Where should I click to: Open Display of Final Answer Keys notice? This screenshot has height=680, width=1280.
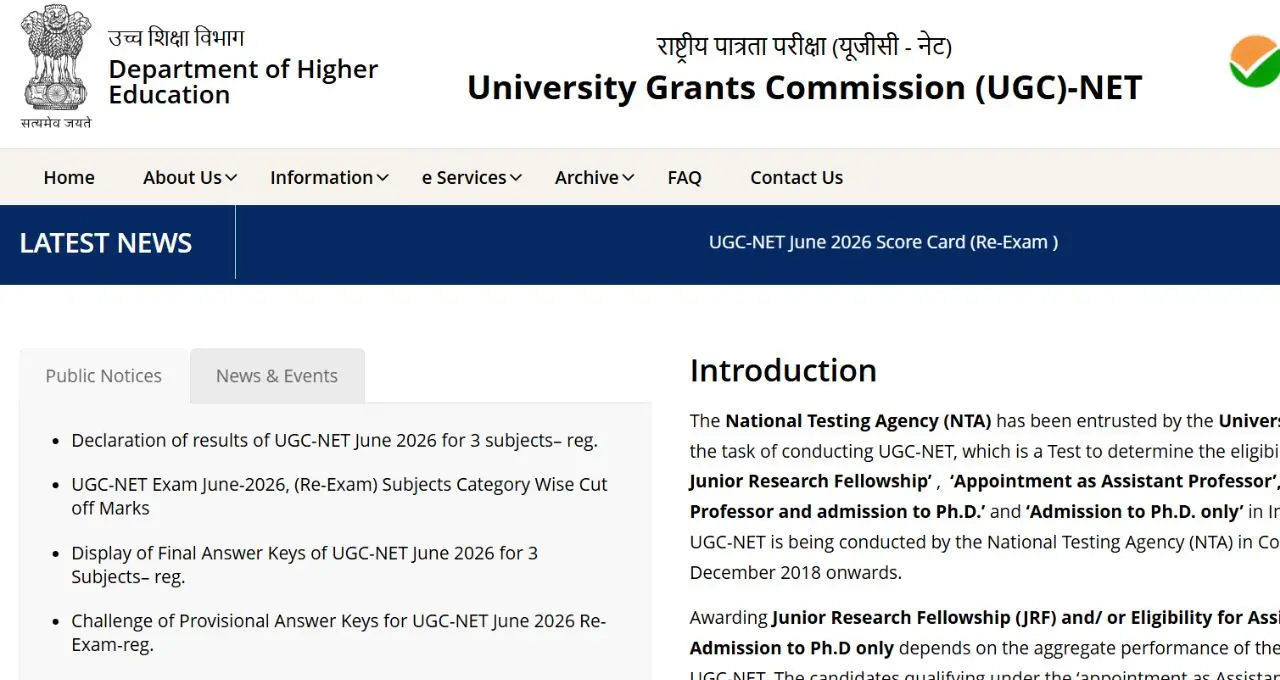coord(304,565)
